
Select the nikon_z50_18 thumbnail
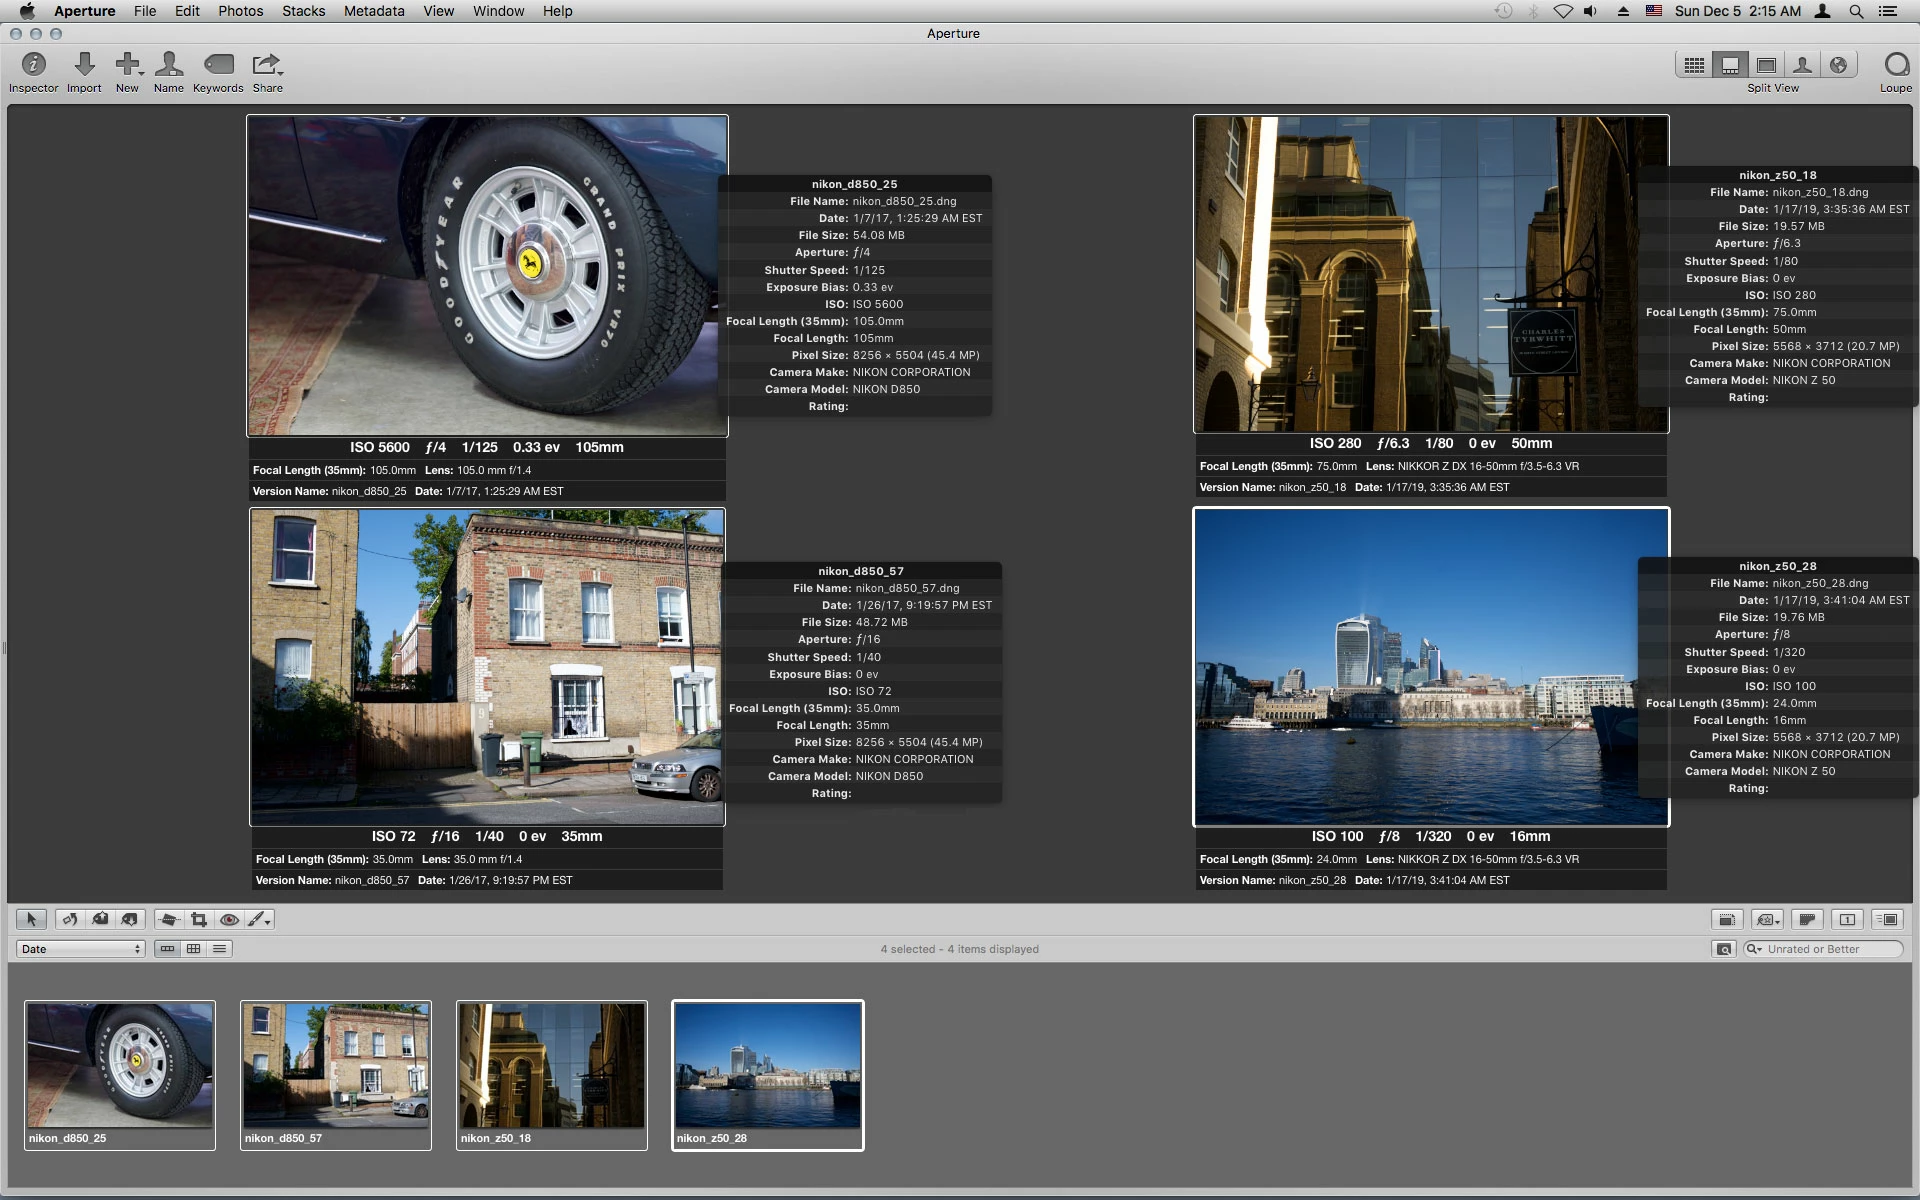pos(551,1066)
